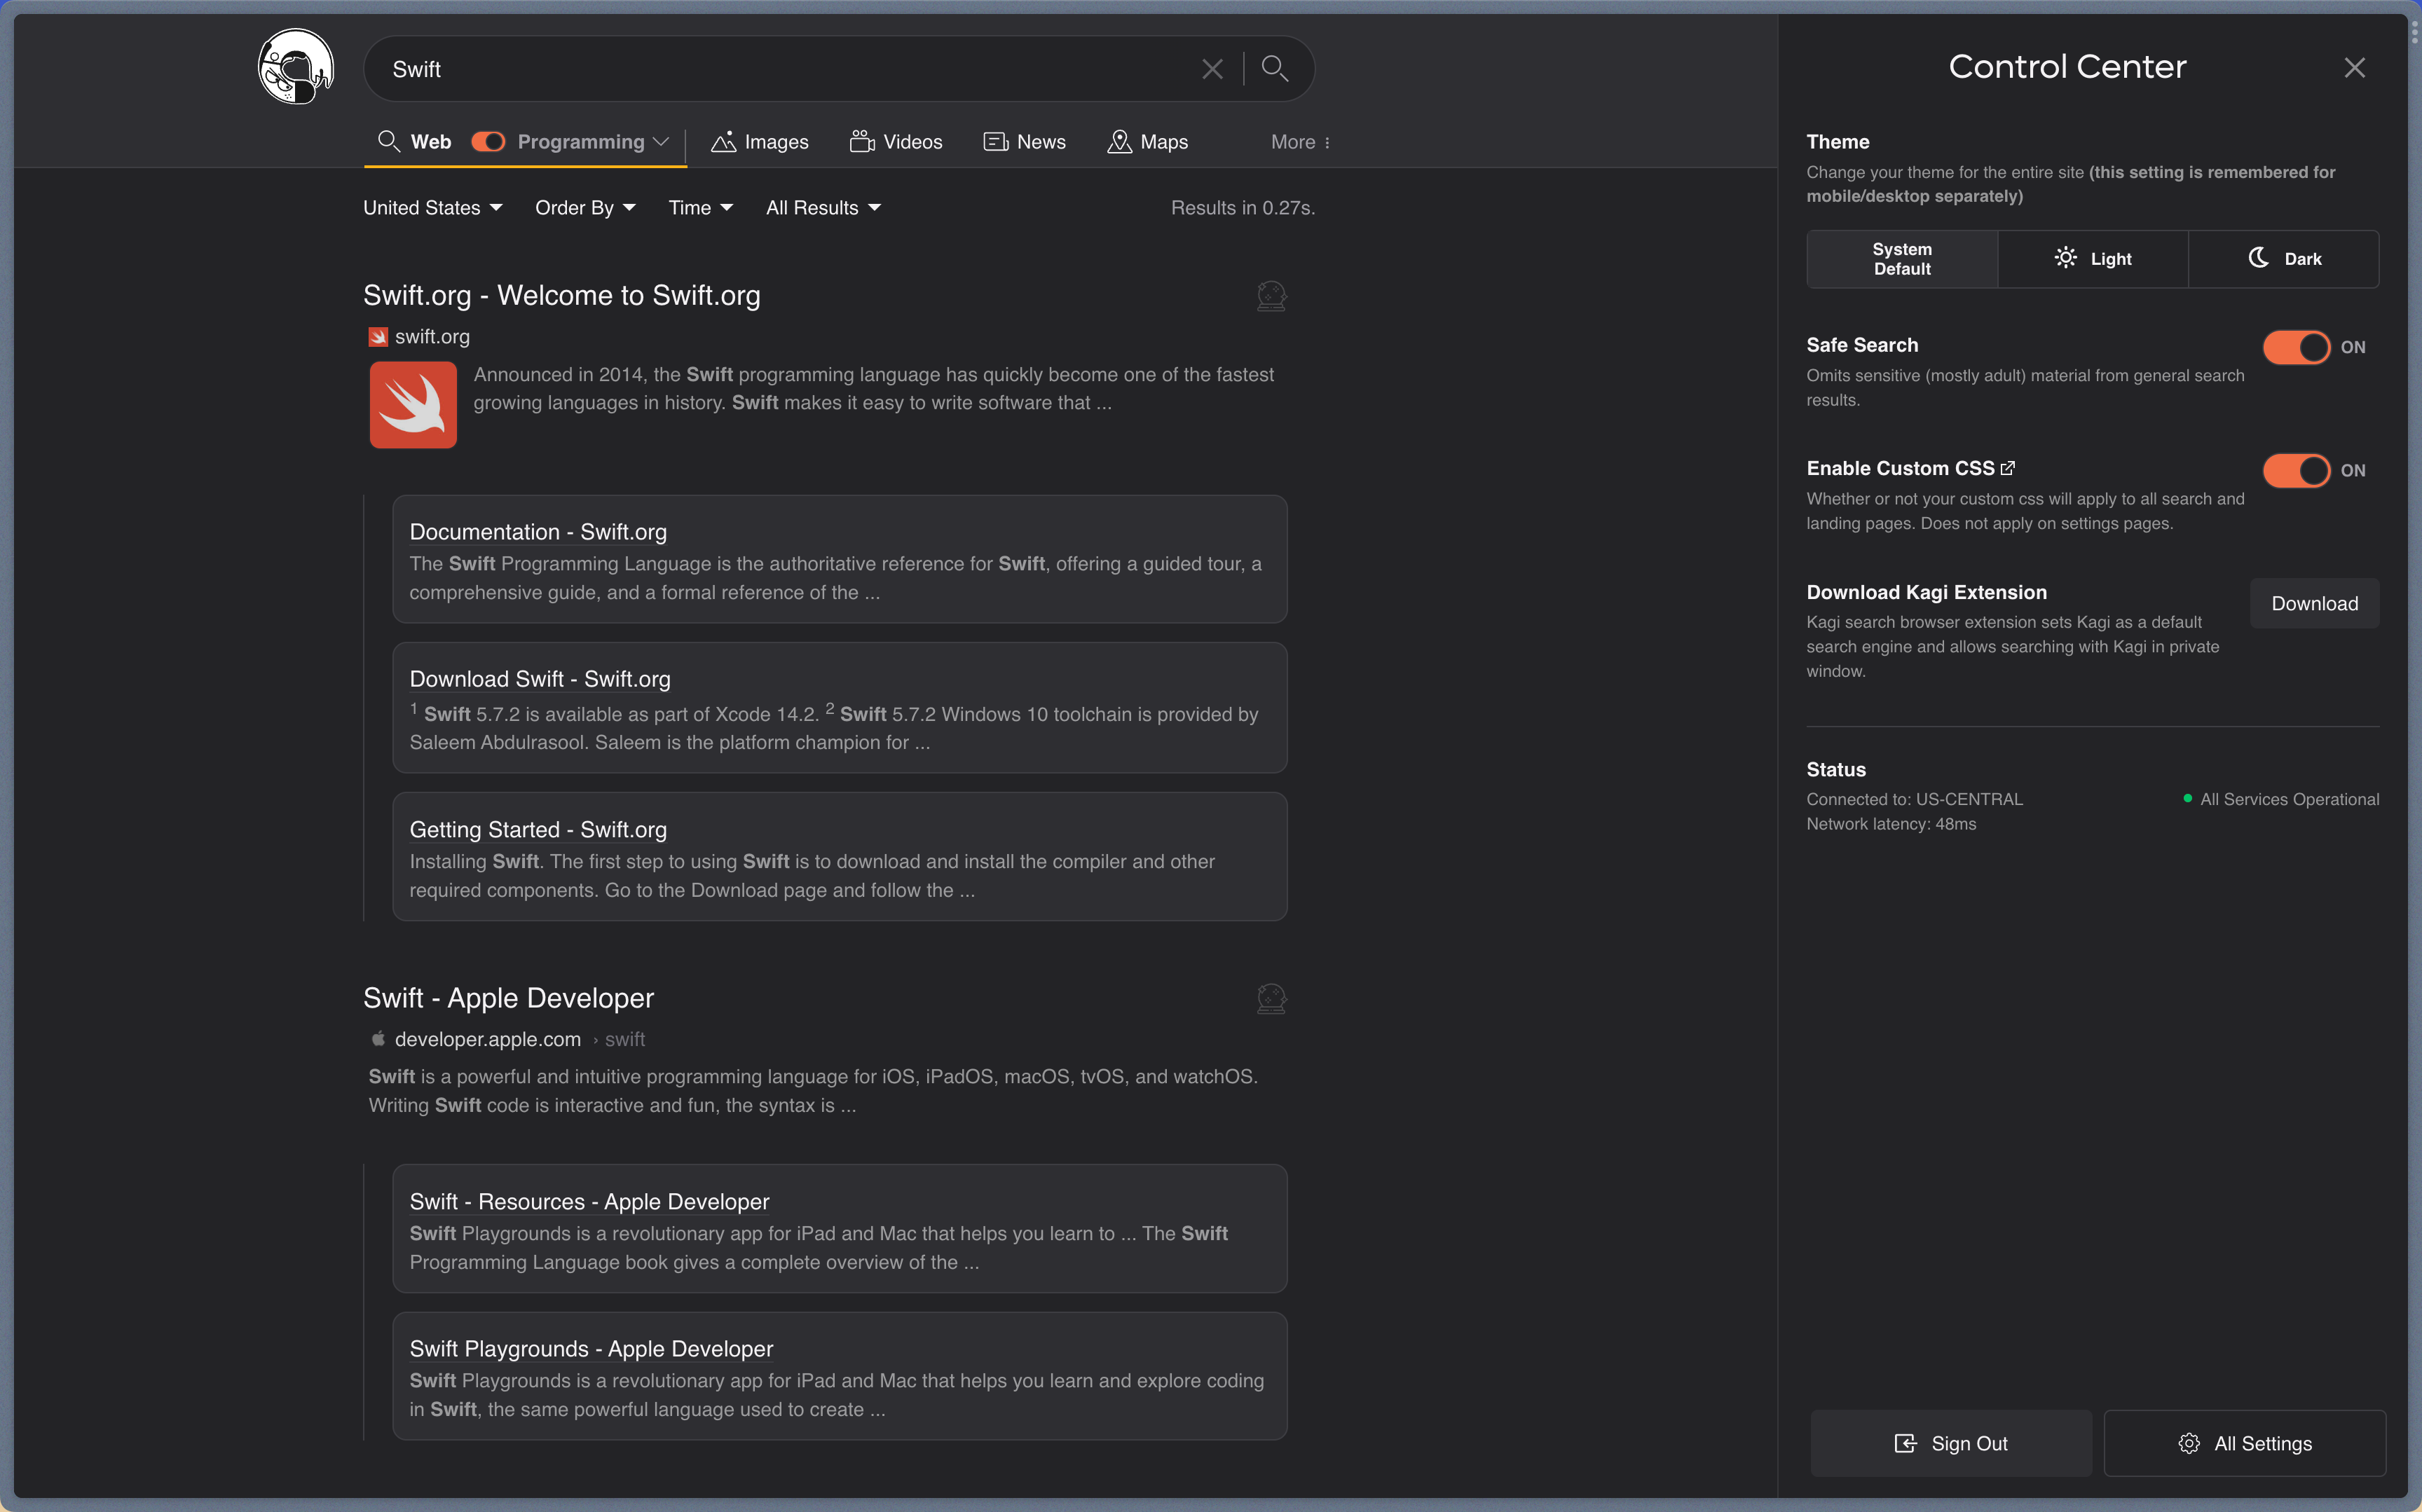The width and height of the screenshot is (2422, 1512).
Task: Click the Kagi dog logo
Action: coord(296,67)
